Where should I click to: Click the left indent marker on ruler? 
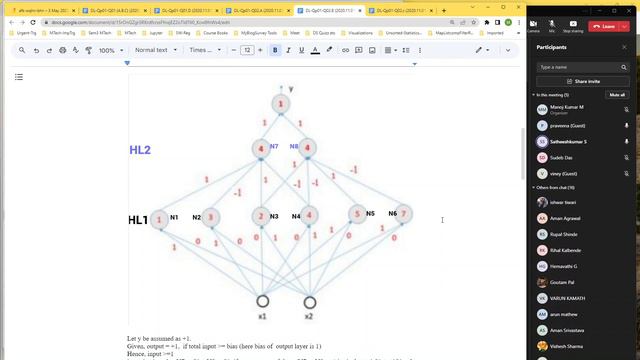(x=127, y=63)
